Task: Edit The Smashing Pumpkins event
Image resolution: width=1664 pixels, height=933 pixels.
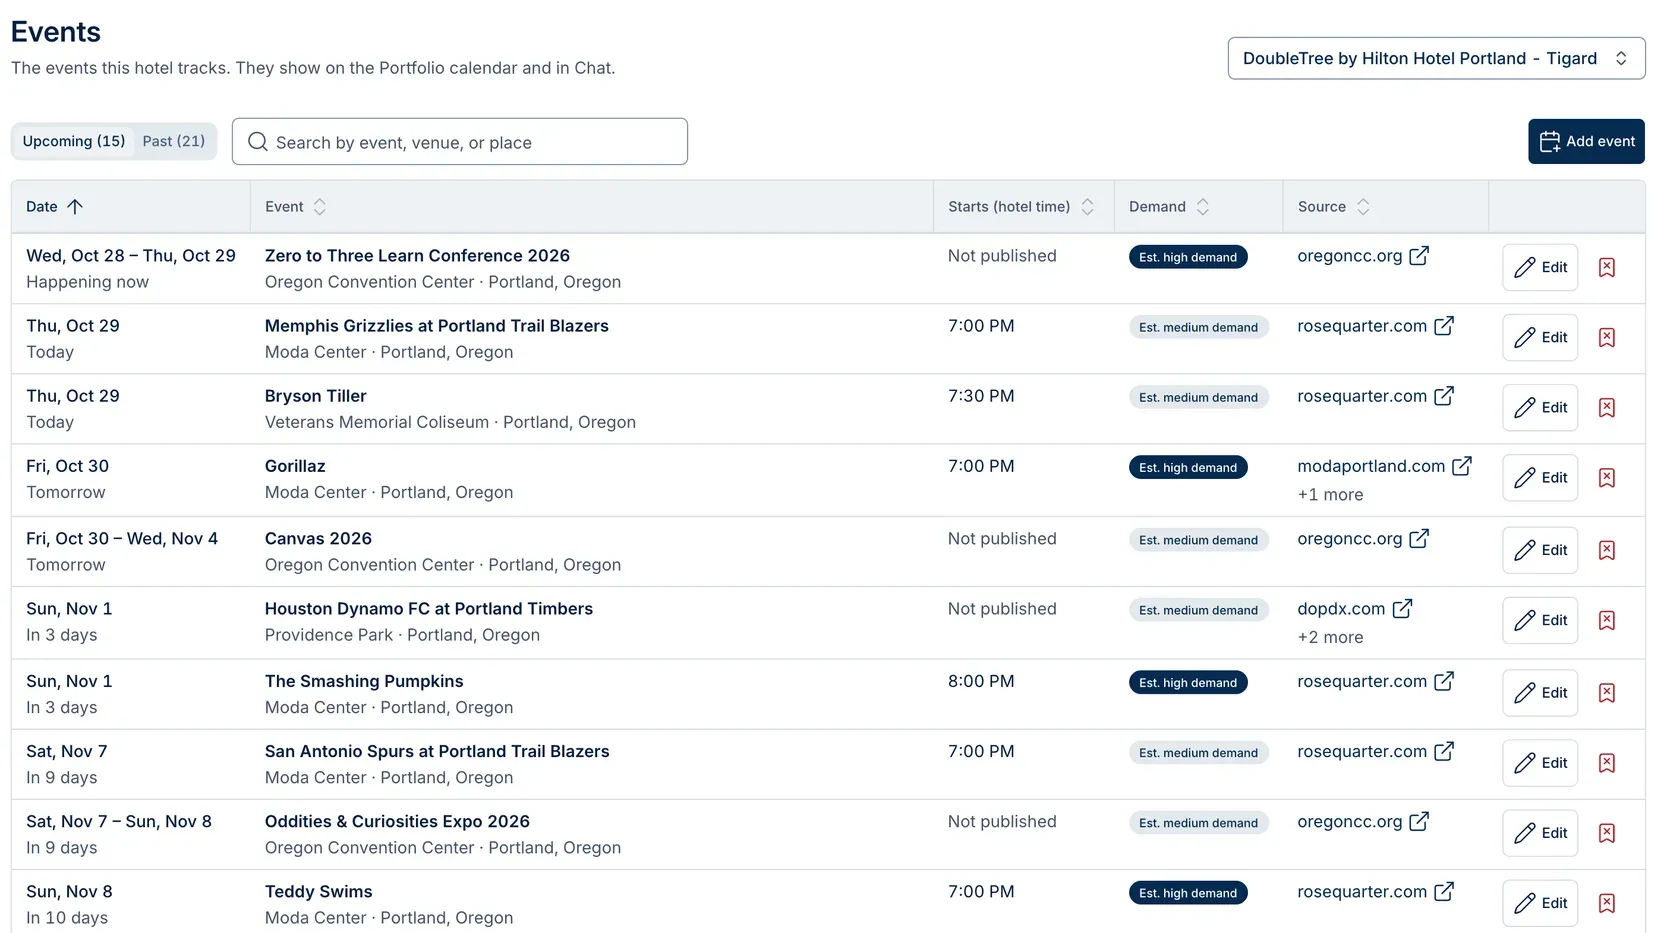Action: click(x=1540, y=693)
